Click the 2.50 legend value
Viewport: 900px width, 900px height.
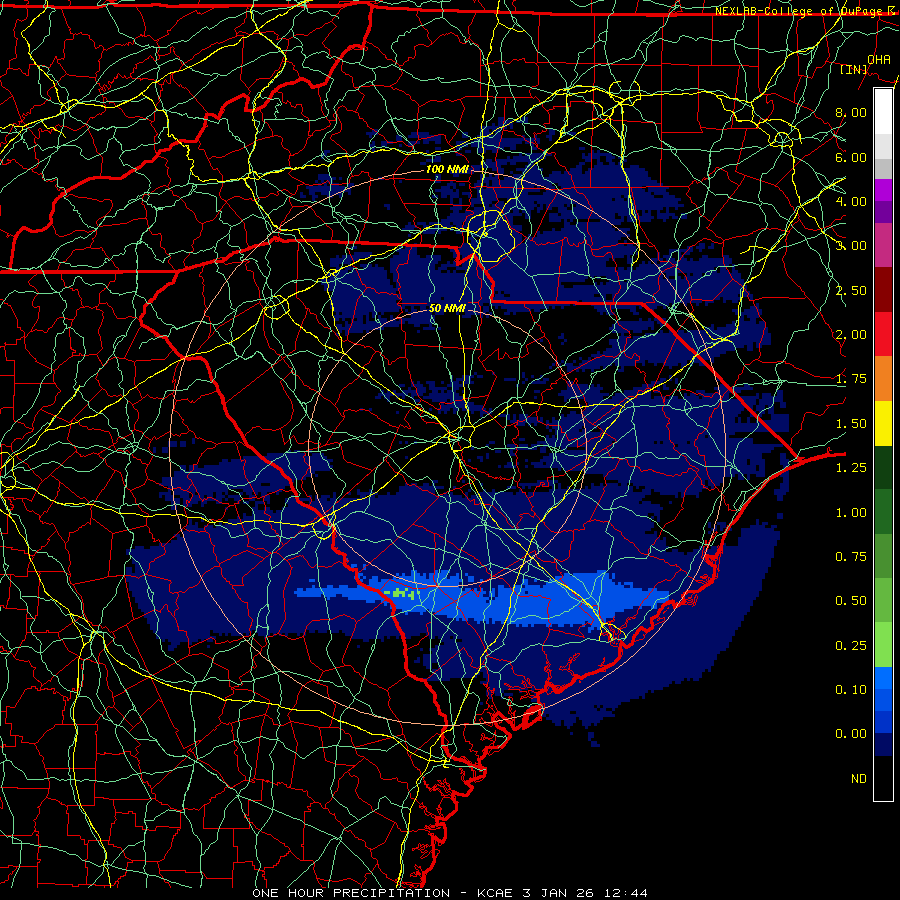pyautogui.click(x=851, y=290)
